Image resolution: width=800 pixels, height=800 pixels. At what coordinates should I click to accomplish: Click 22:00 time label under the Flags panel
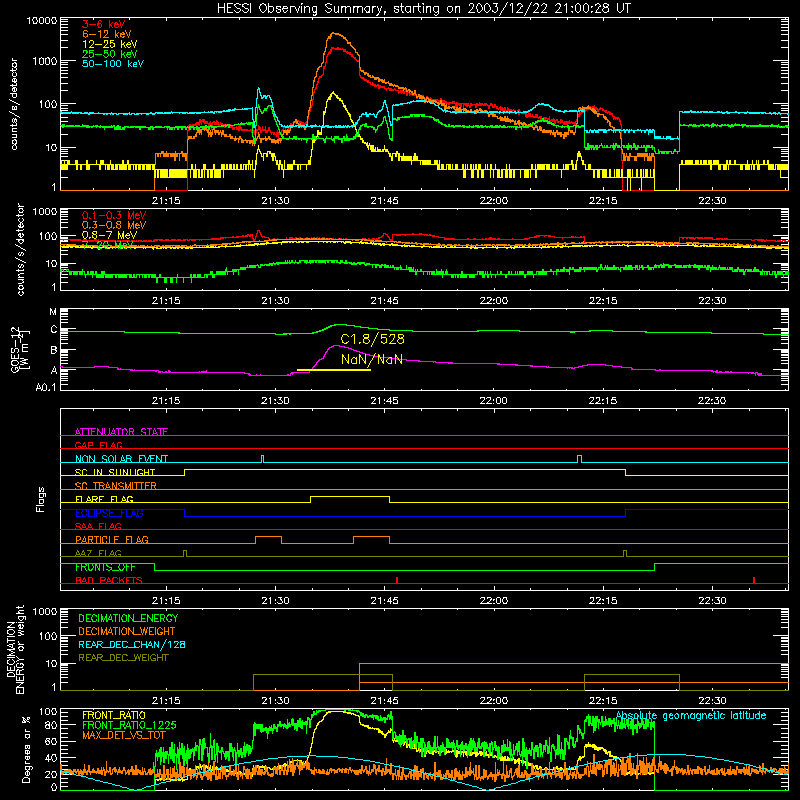(x=493, y=601)
